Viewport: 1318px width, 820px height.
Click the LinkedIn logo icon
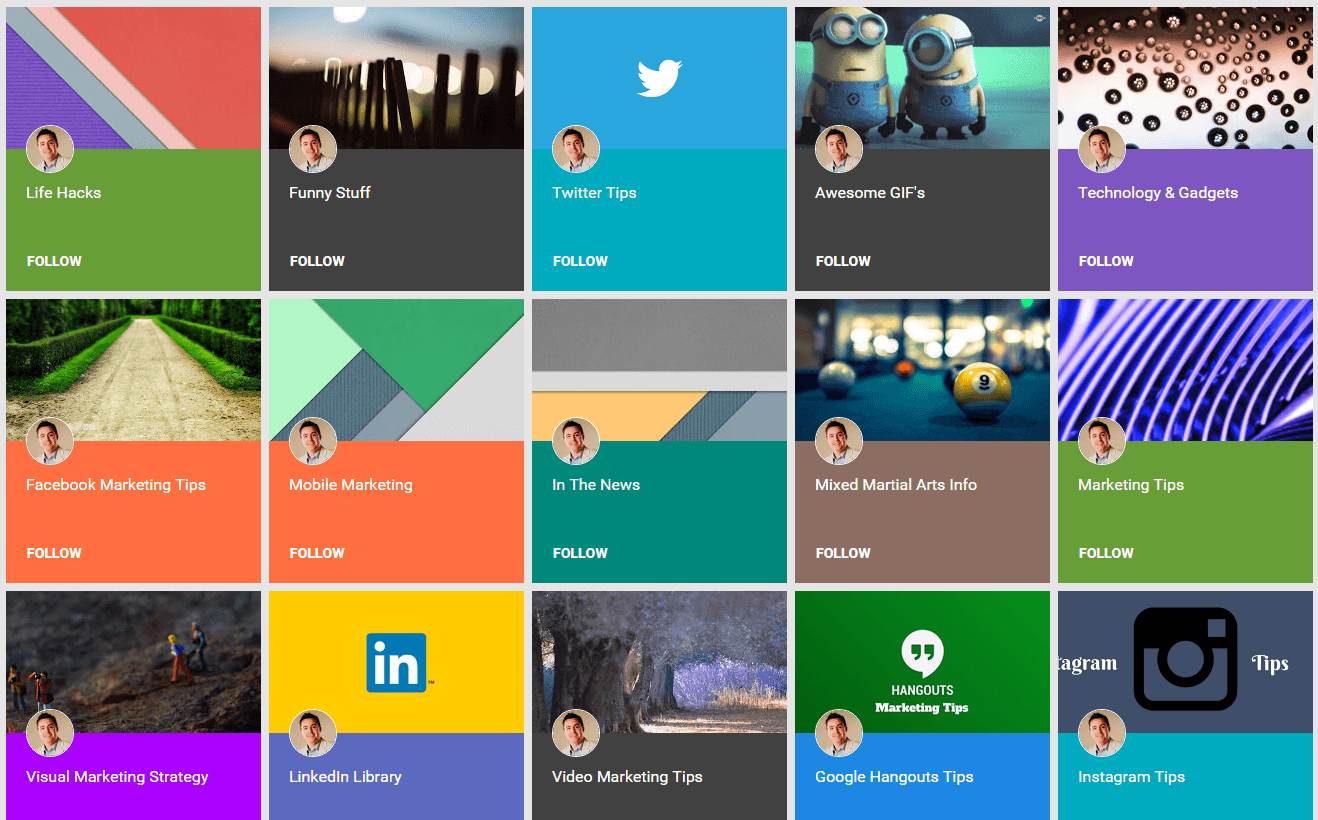click(x=397, y=662)
